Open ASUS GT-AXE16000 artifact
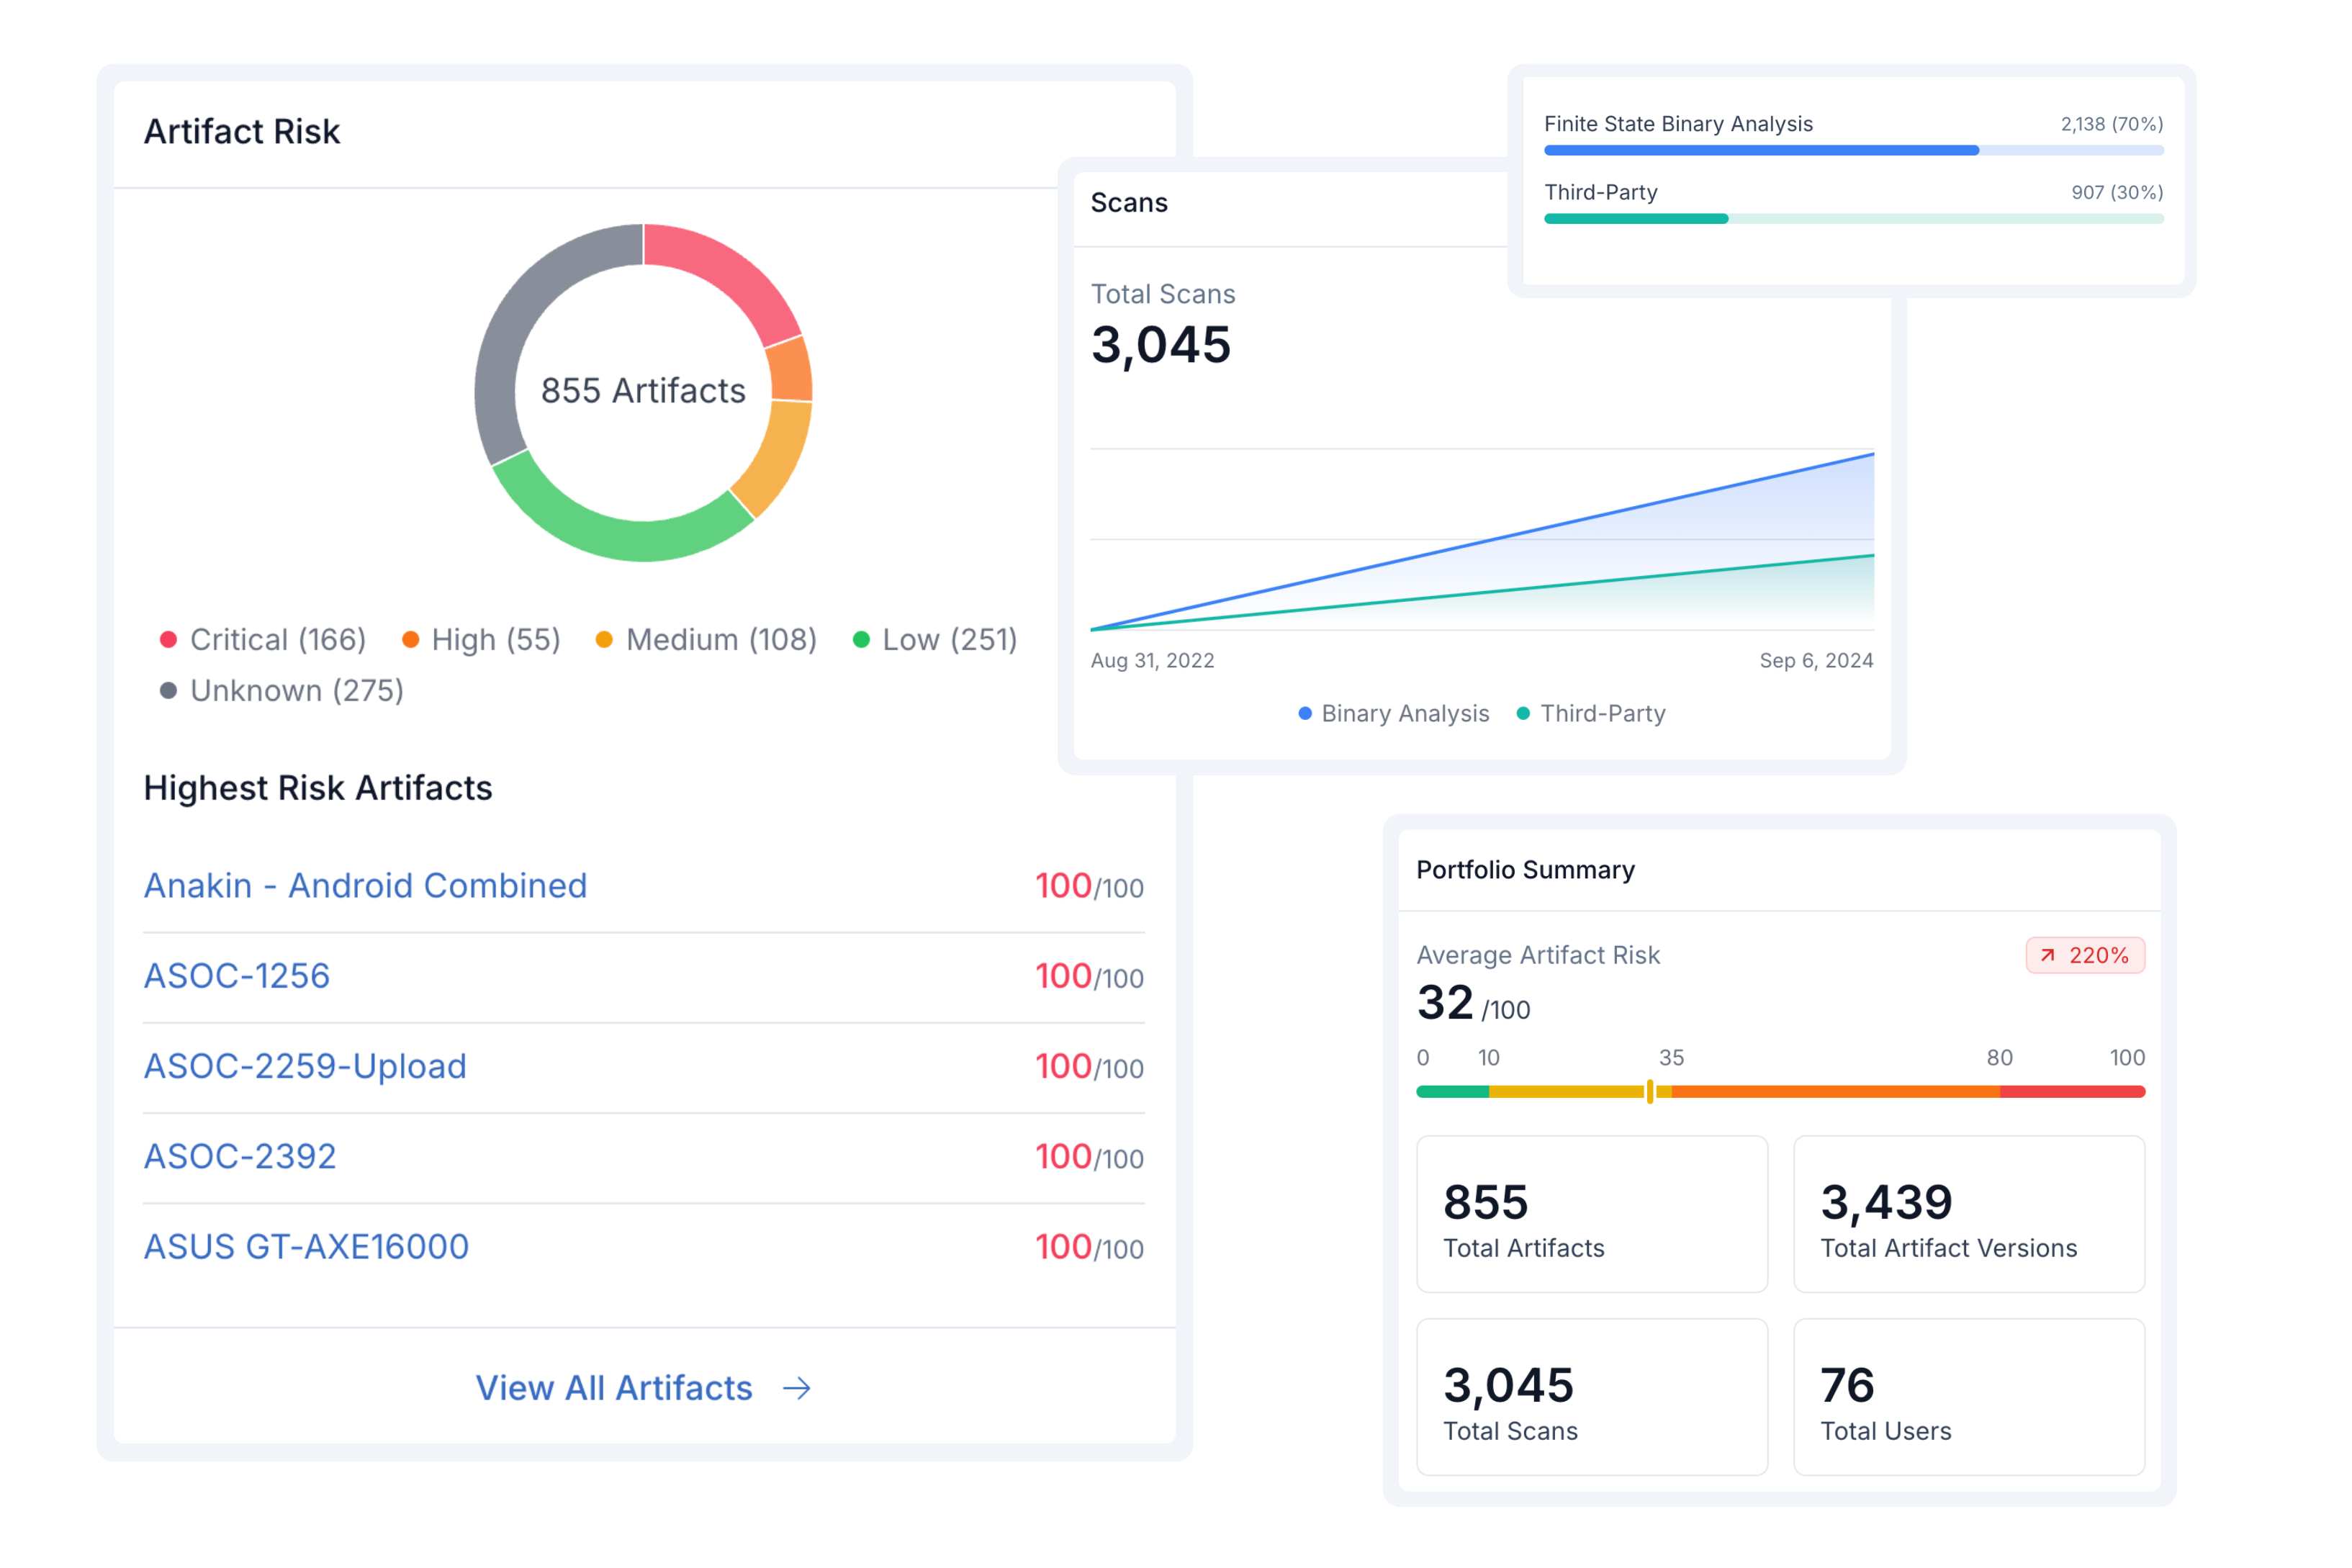 click(x=306, y=1247)
